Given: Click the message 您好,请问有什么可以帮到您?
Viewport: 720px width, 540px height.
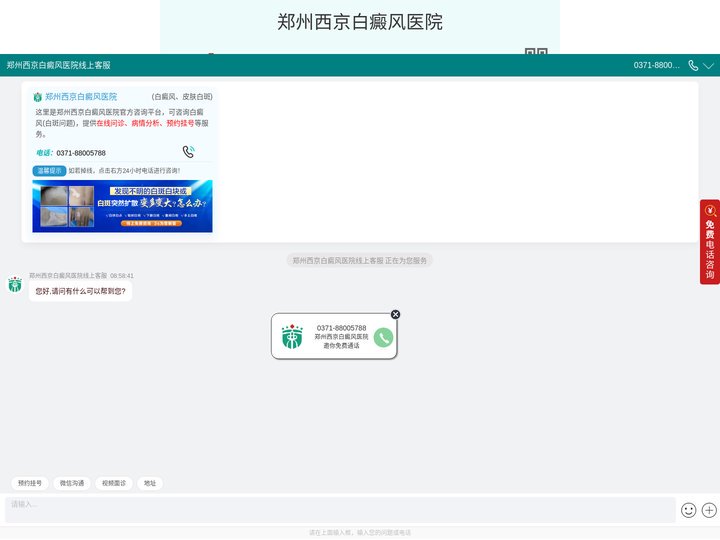Looking at the screenshot, I should 80,291.
